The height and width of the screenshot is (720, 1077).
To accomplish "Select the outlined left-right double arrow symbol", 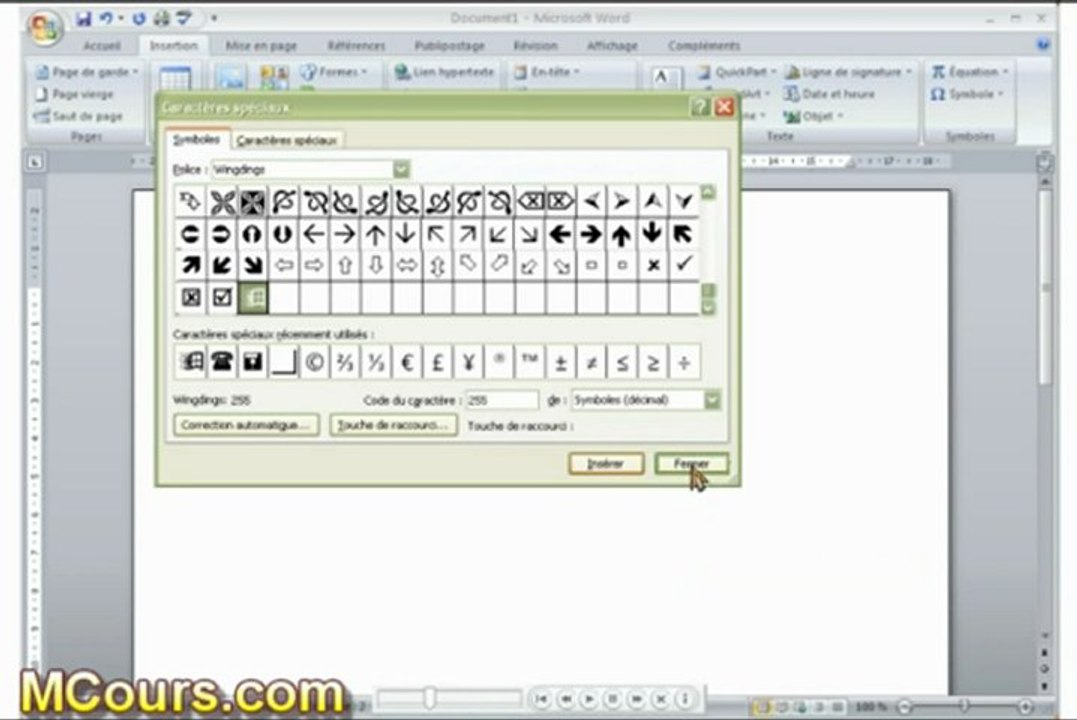I will point(406,265).
